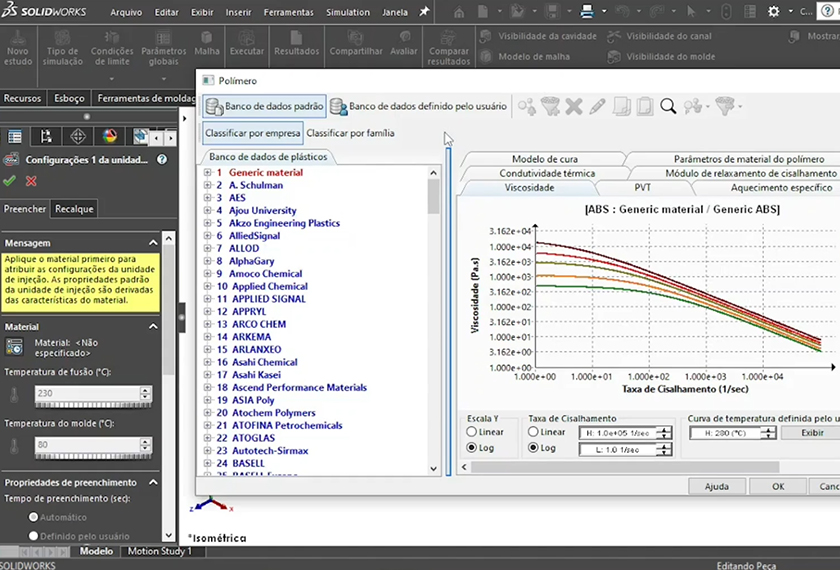
Task: Collapse Propriedades de preenchimento section
Action: pyautogui.click(x=153, y=482)
